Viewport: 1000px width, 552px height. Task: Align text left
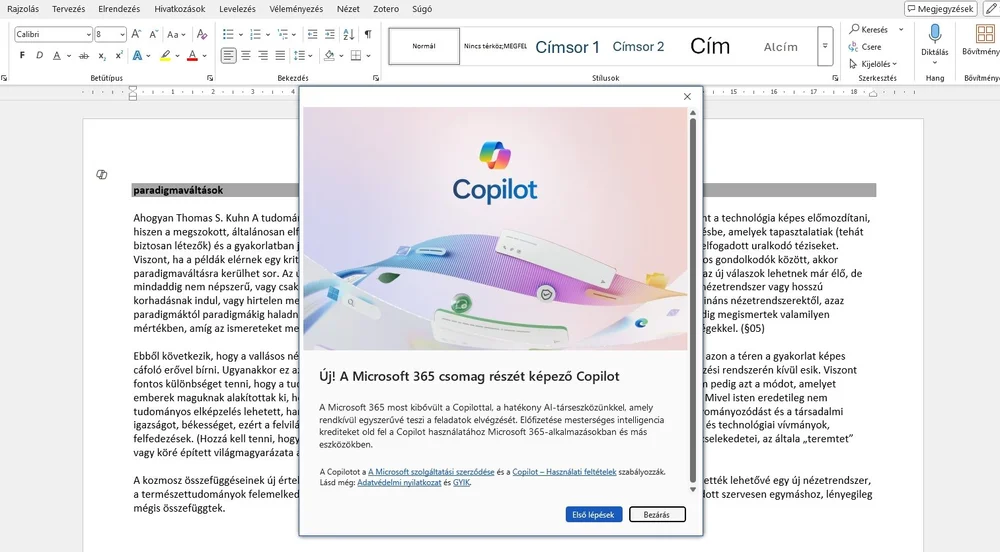[228, 55]
